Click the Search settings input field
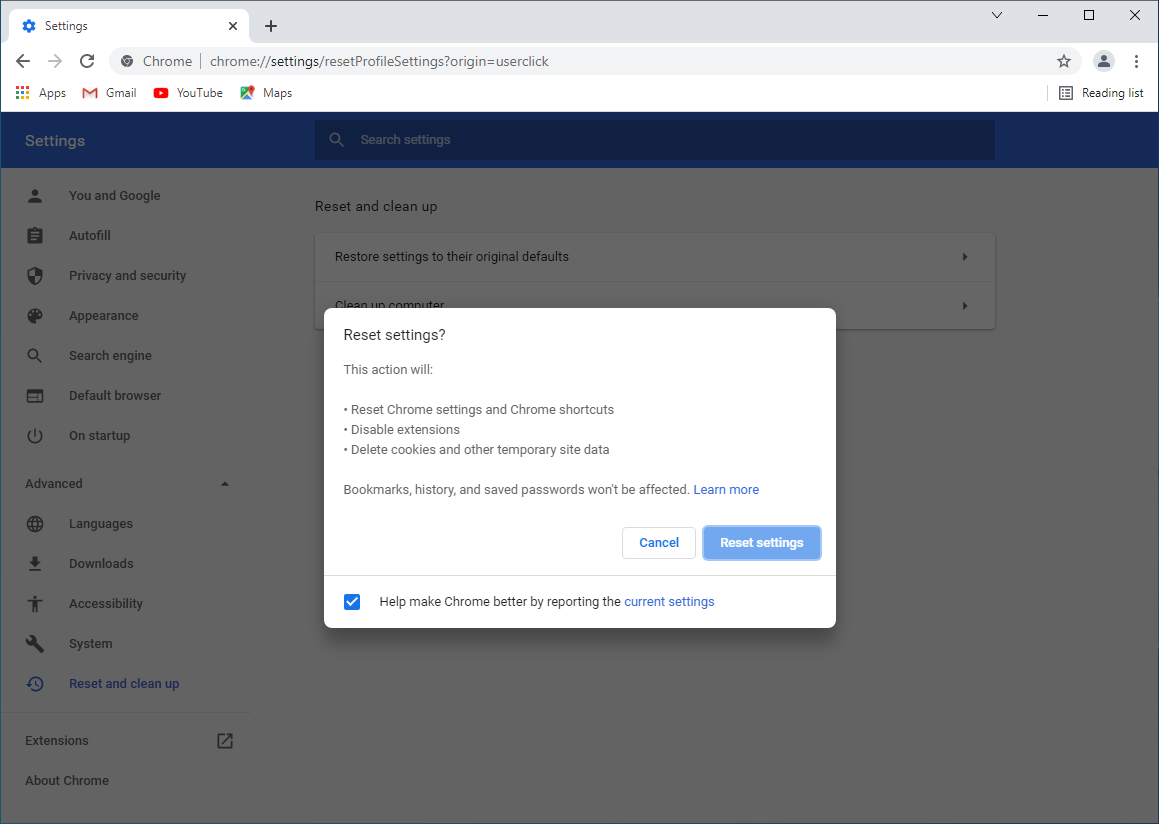This screenshot has height=824, width=1159. (655, 140)
